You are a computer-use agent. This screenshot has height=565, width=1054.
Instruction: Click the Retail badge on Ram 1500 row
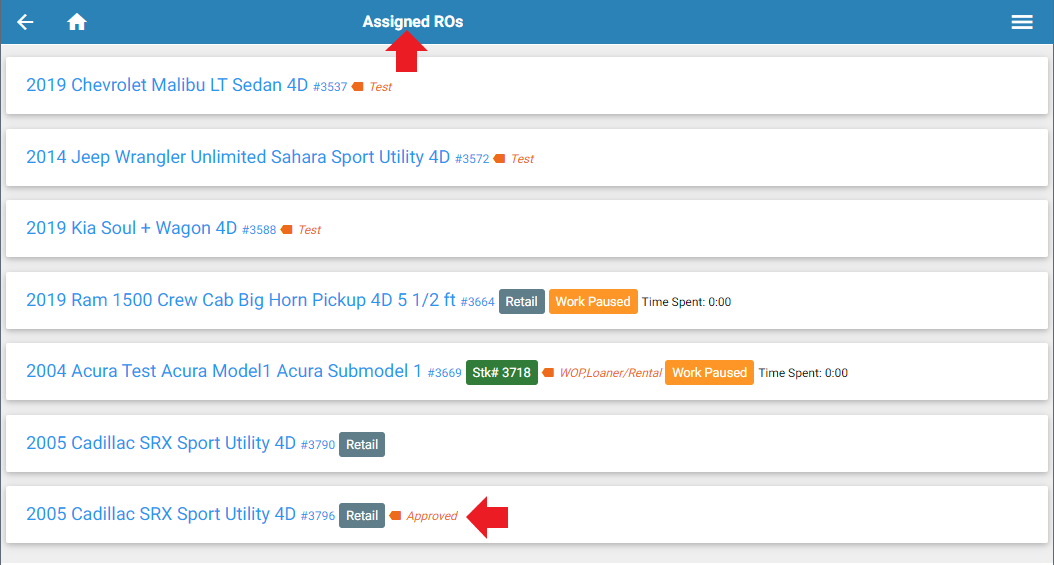[x=522, y=302]
